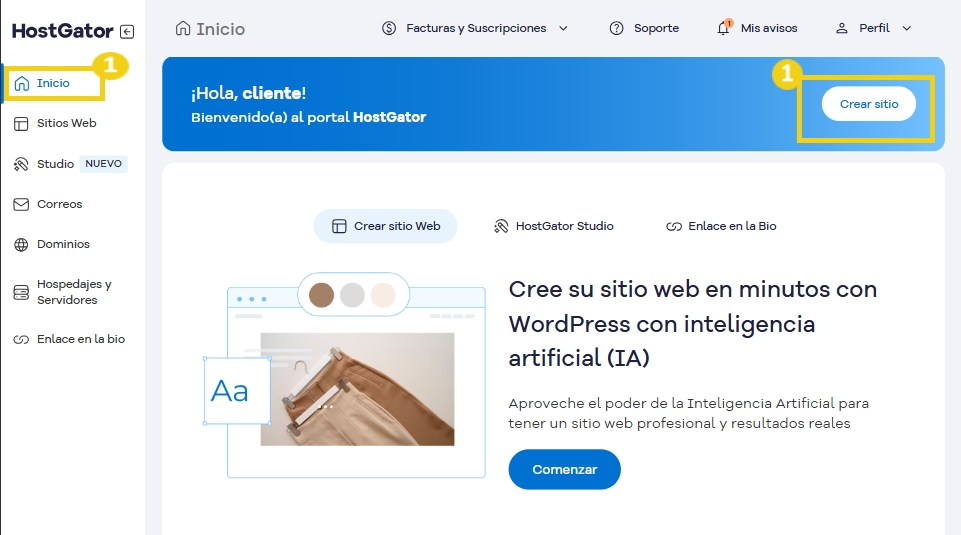Click the Aa typography box in the illustration
This screenshot has width=961, height=535.
coord(237,391)
